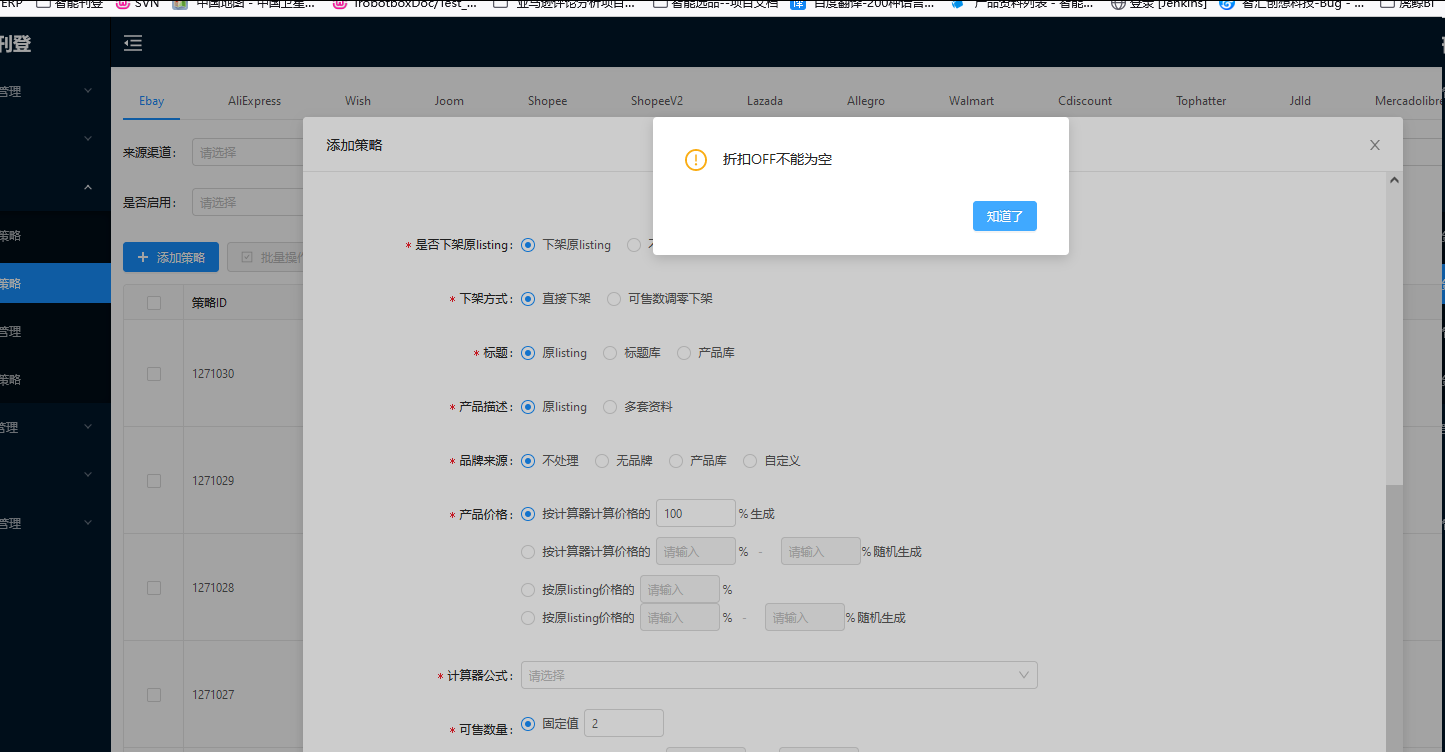Open the Wish platform tab
Viewport: 1445px width, 752px height.
point(358,101)
